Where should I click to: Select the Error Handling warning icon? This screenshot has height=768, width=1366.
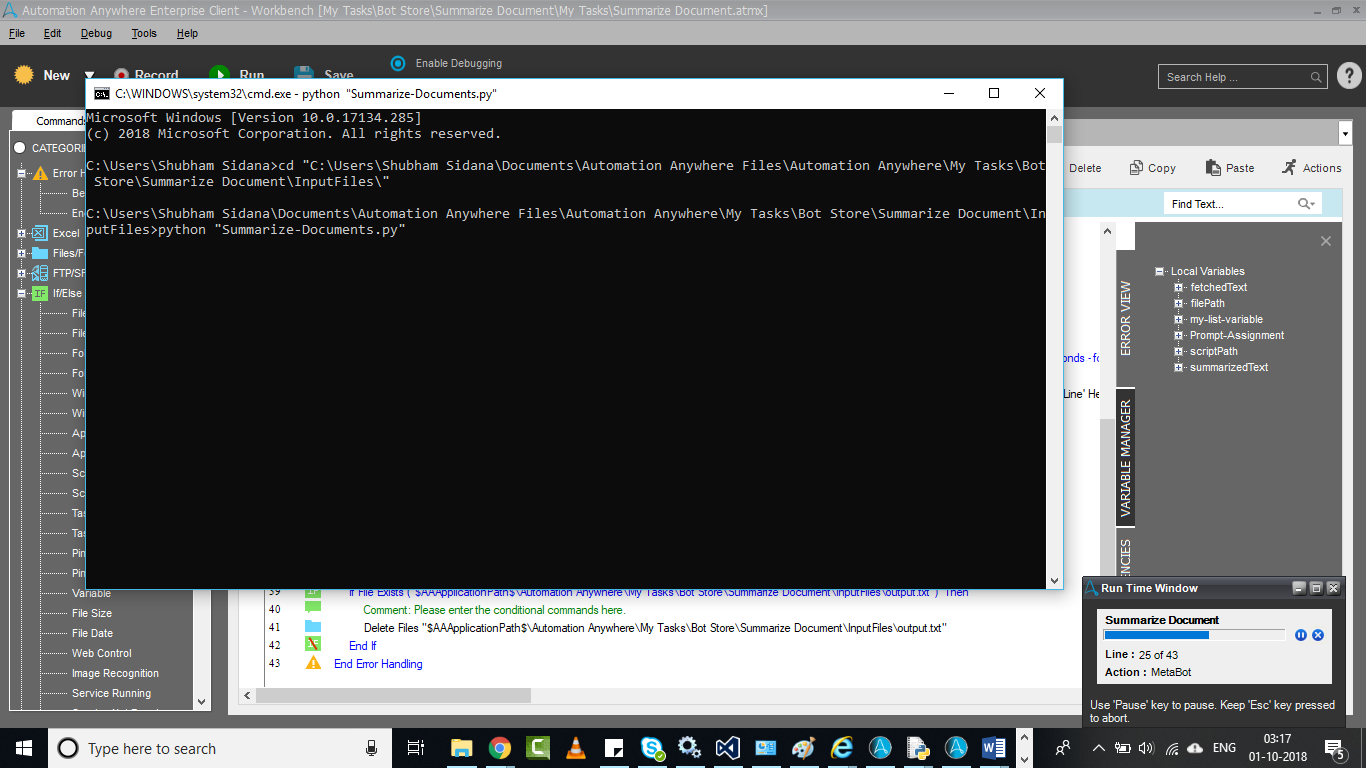point(40,173)
